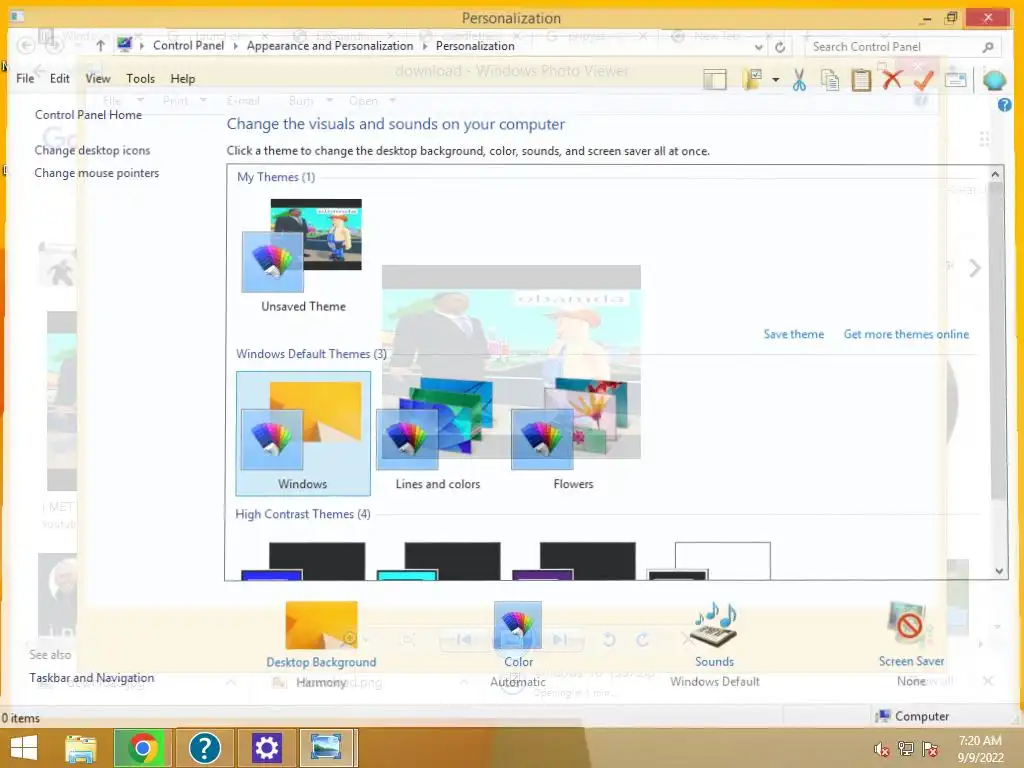Click the Paste clipboard icon
Viewport: 1024px width, 768px height.
click(x=861, y=80)
